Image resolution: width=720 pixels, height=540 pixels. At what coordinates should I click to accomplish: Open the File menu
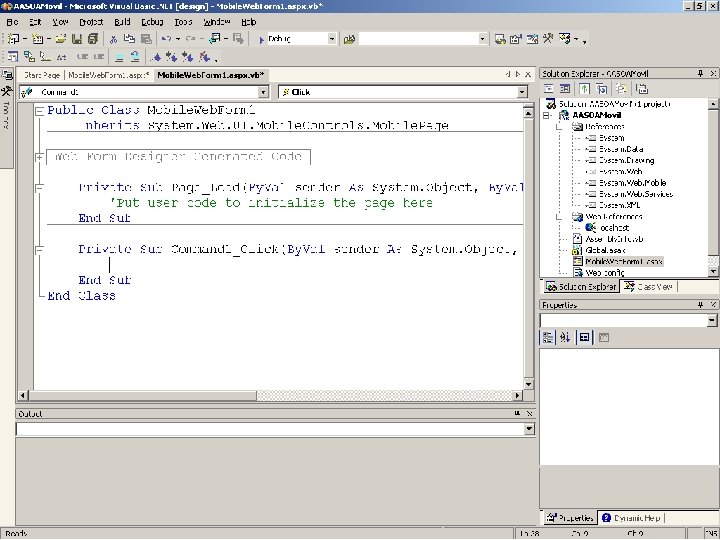point(12,22)
